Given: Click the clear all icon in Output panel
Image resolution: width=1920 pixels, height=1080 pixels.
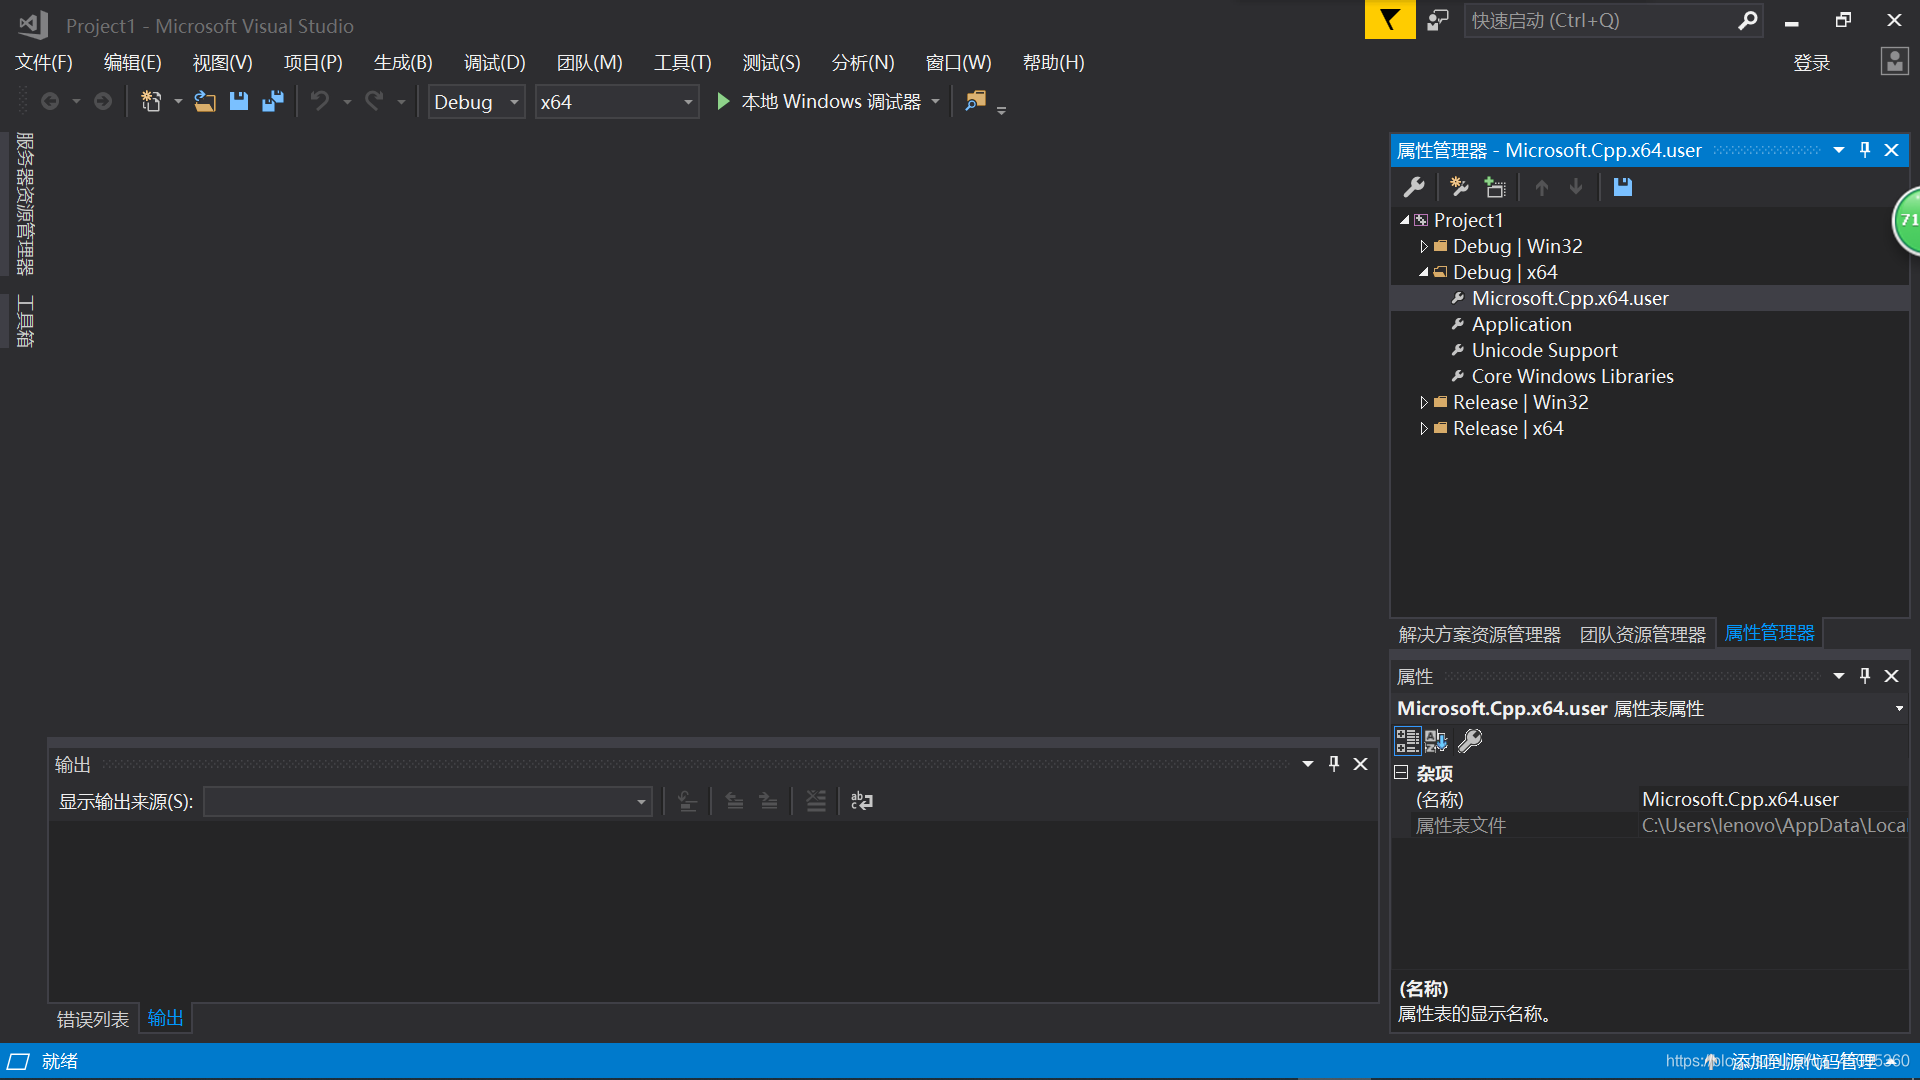Looking at the screenshot, I should click(816, 801).
